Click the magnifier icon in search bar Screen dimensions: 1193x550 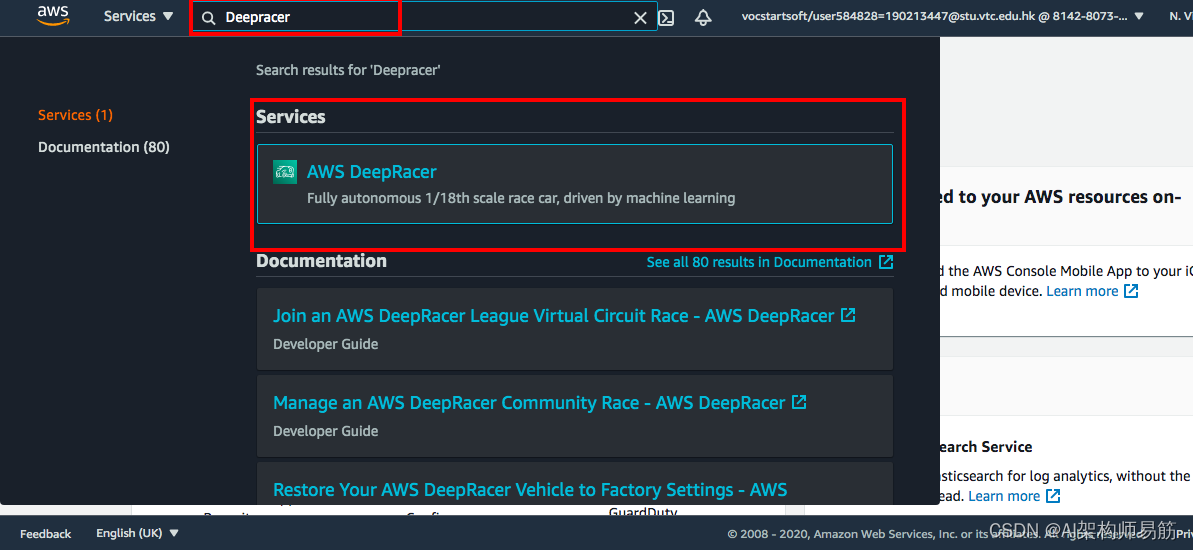tap(208, 17)
